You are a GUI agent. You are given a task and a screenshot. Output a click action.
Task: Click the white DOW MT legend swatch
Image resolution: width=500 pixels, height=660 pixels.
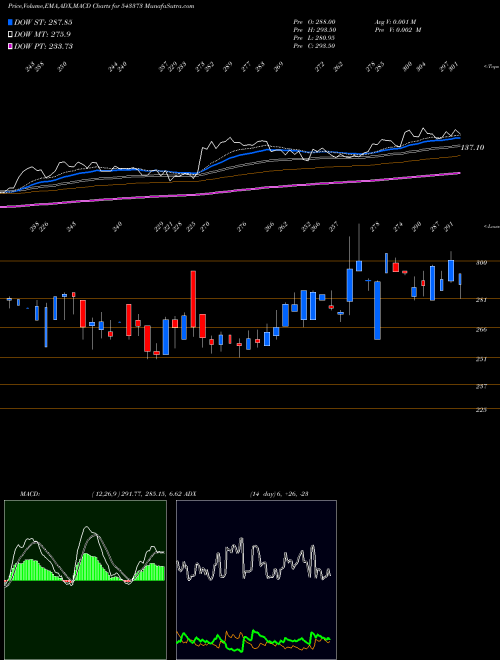[x=11, y=35]
